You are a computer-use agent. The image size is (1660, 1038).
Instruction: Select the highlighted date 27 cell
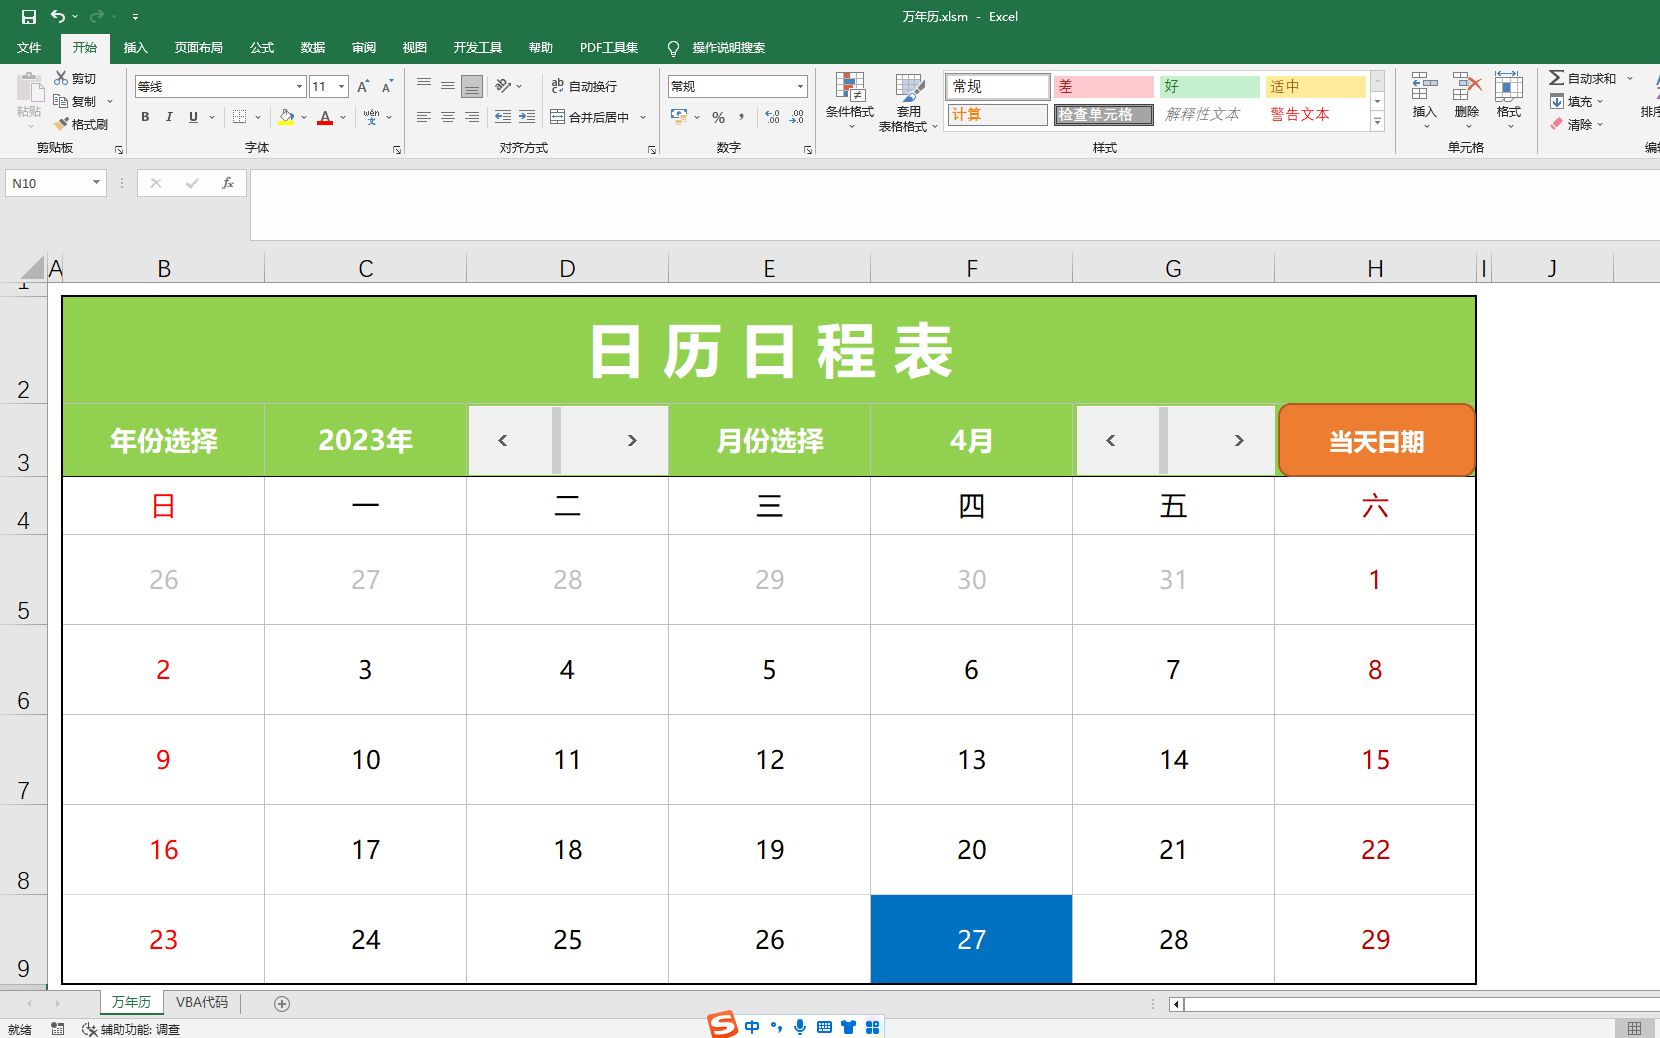tap(970, 939)
